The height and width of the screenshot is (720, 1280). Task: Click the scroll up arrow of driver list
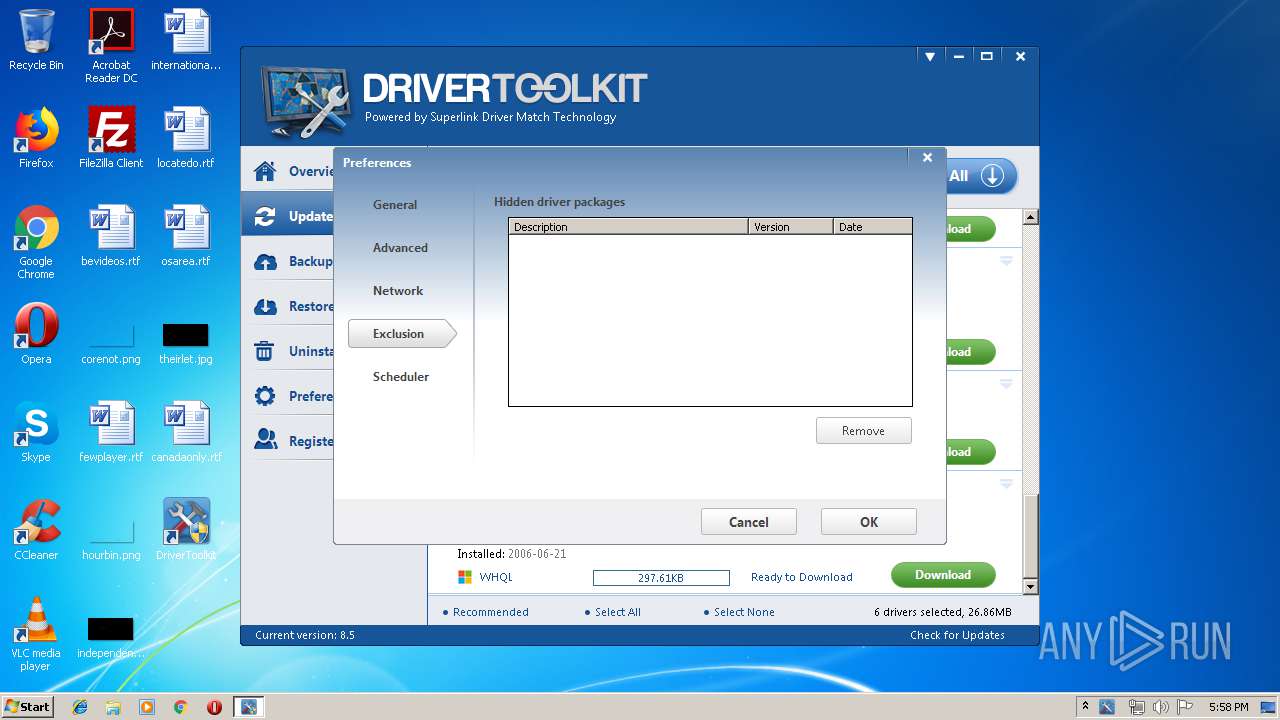(x=1030, y=217)
